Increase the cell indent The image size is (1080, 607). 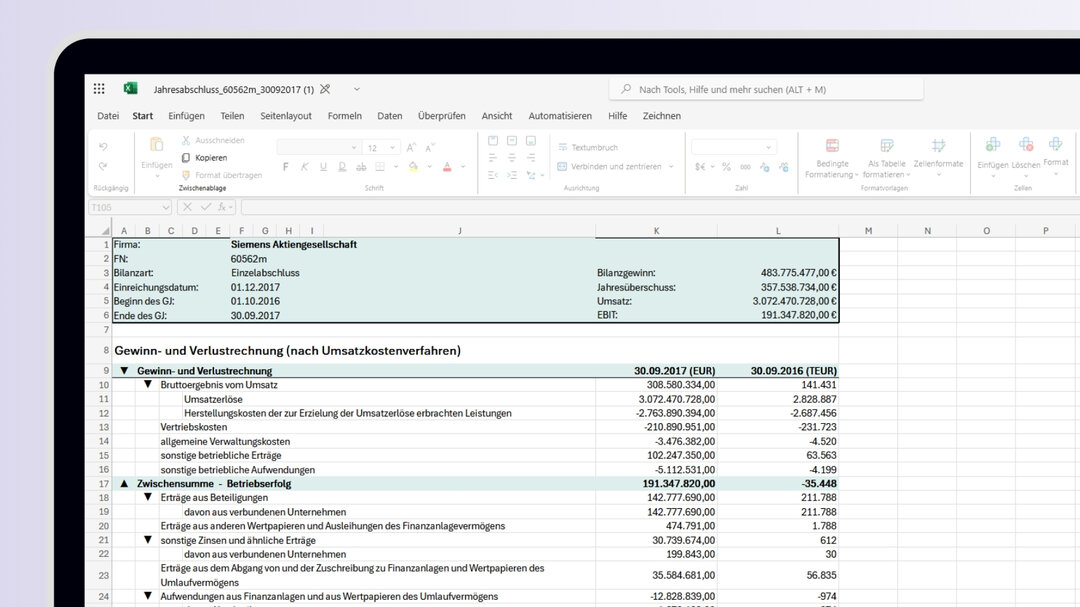(512, 175)
